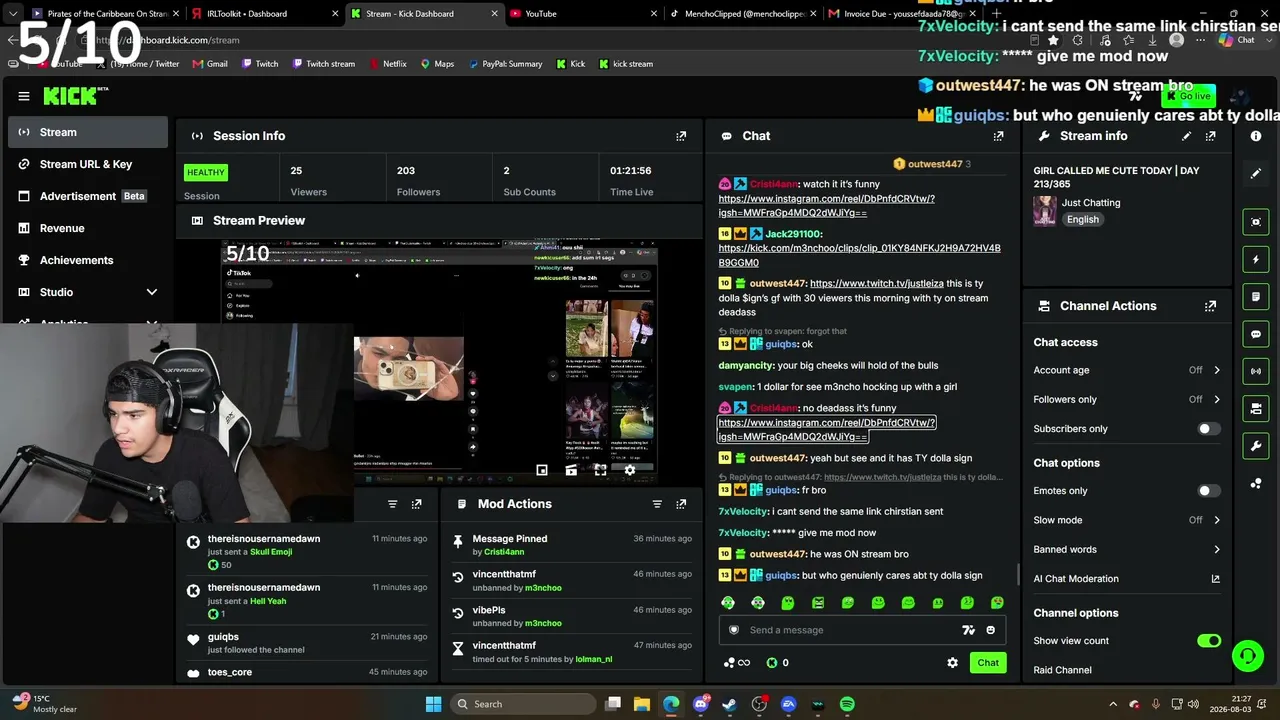
Task: Pop out the Chat panel
Action: [998, 136]
